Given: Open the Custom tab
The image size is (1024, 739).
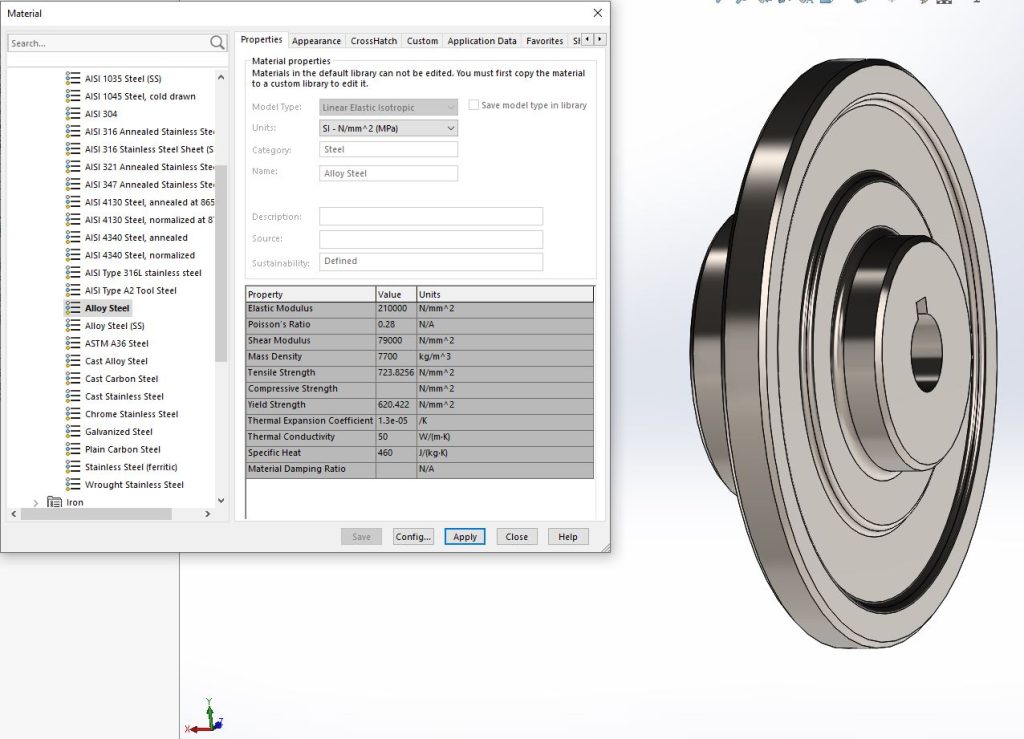Looking at the screenshot, I should click(x=422, y=40).
